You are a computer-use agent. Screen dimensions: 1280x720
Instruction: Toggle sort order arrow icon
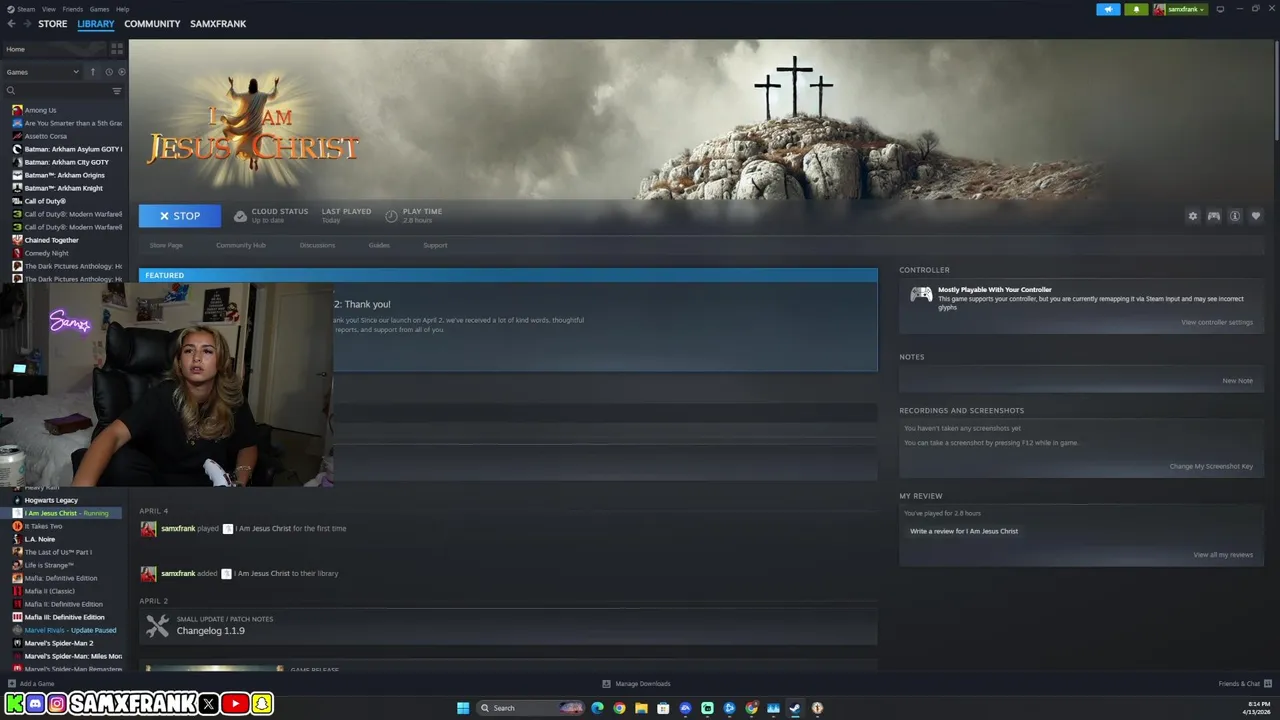pyautogui.click(x=93, y=72)
